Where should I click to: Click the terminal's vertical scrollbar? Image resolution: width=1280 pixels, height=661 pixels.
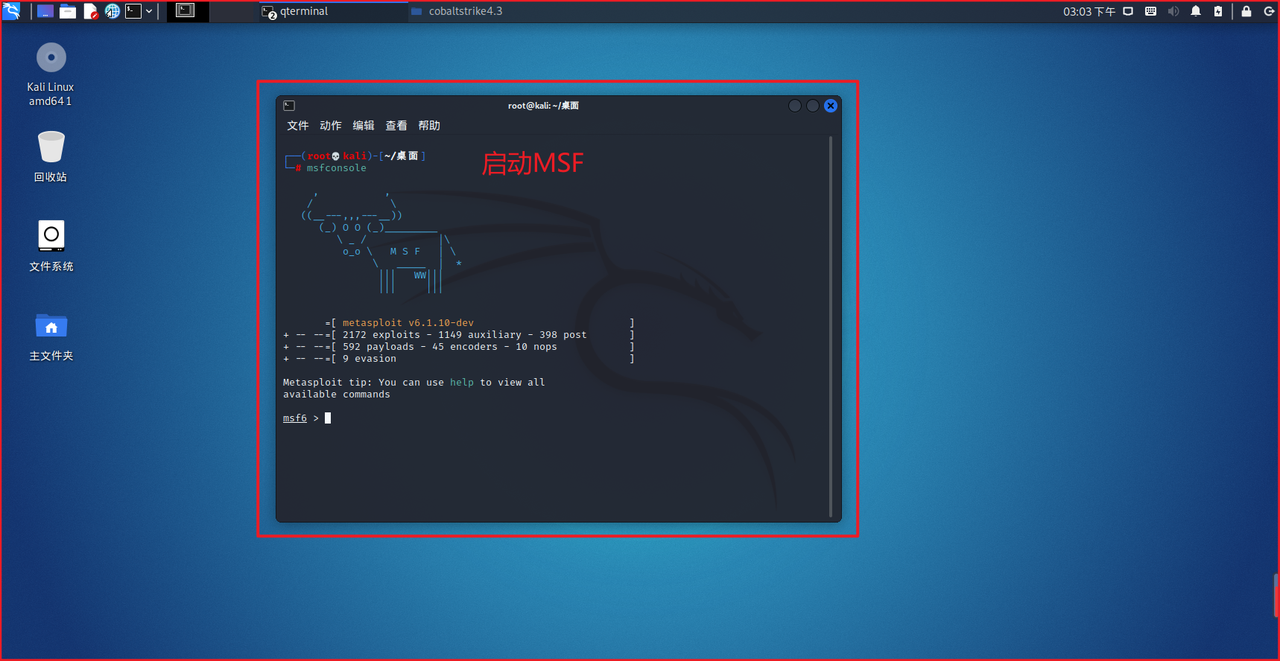click(831, 327)
